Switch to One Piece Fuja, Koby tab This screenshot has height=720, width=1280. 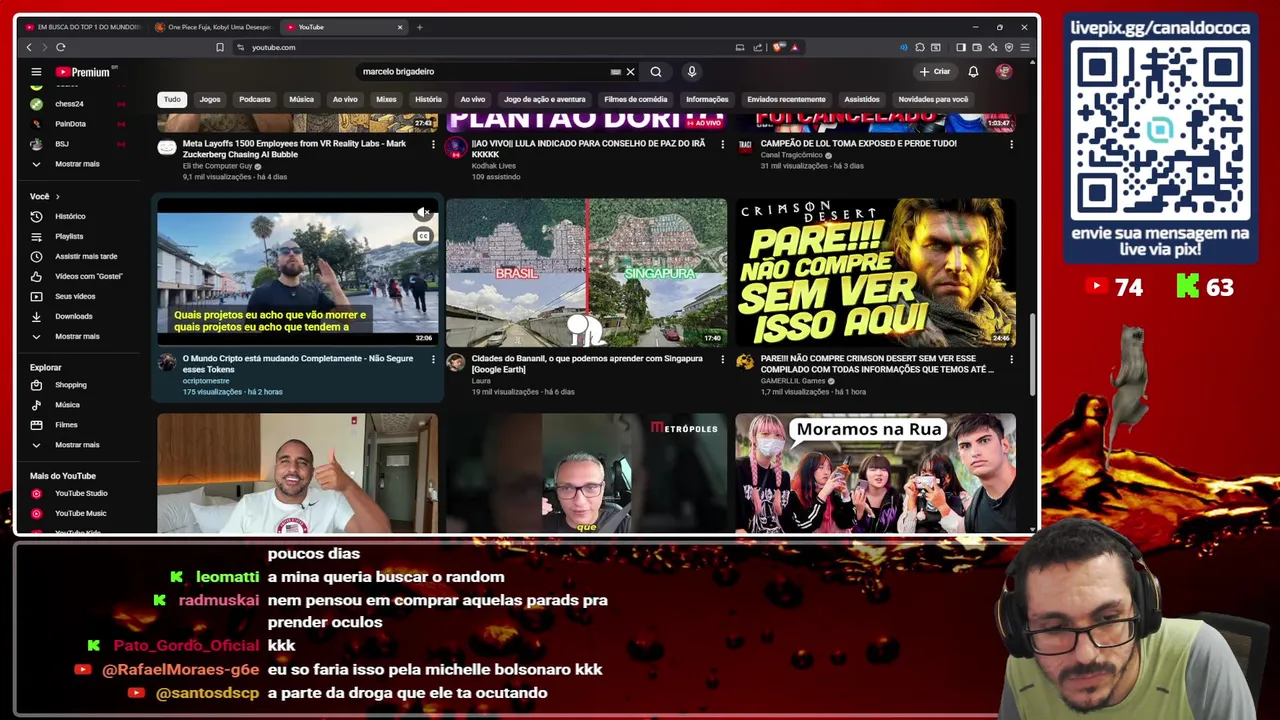click(x=213, y=27)
